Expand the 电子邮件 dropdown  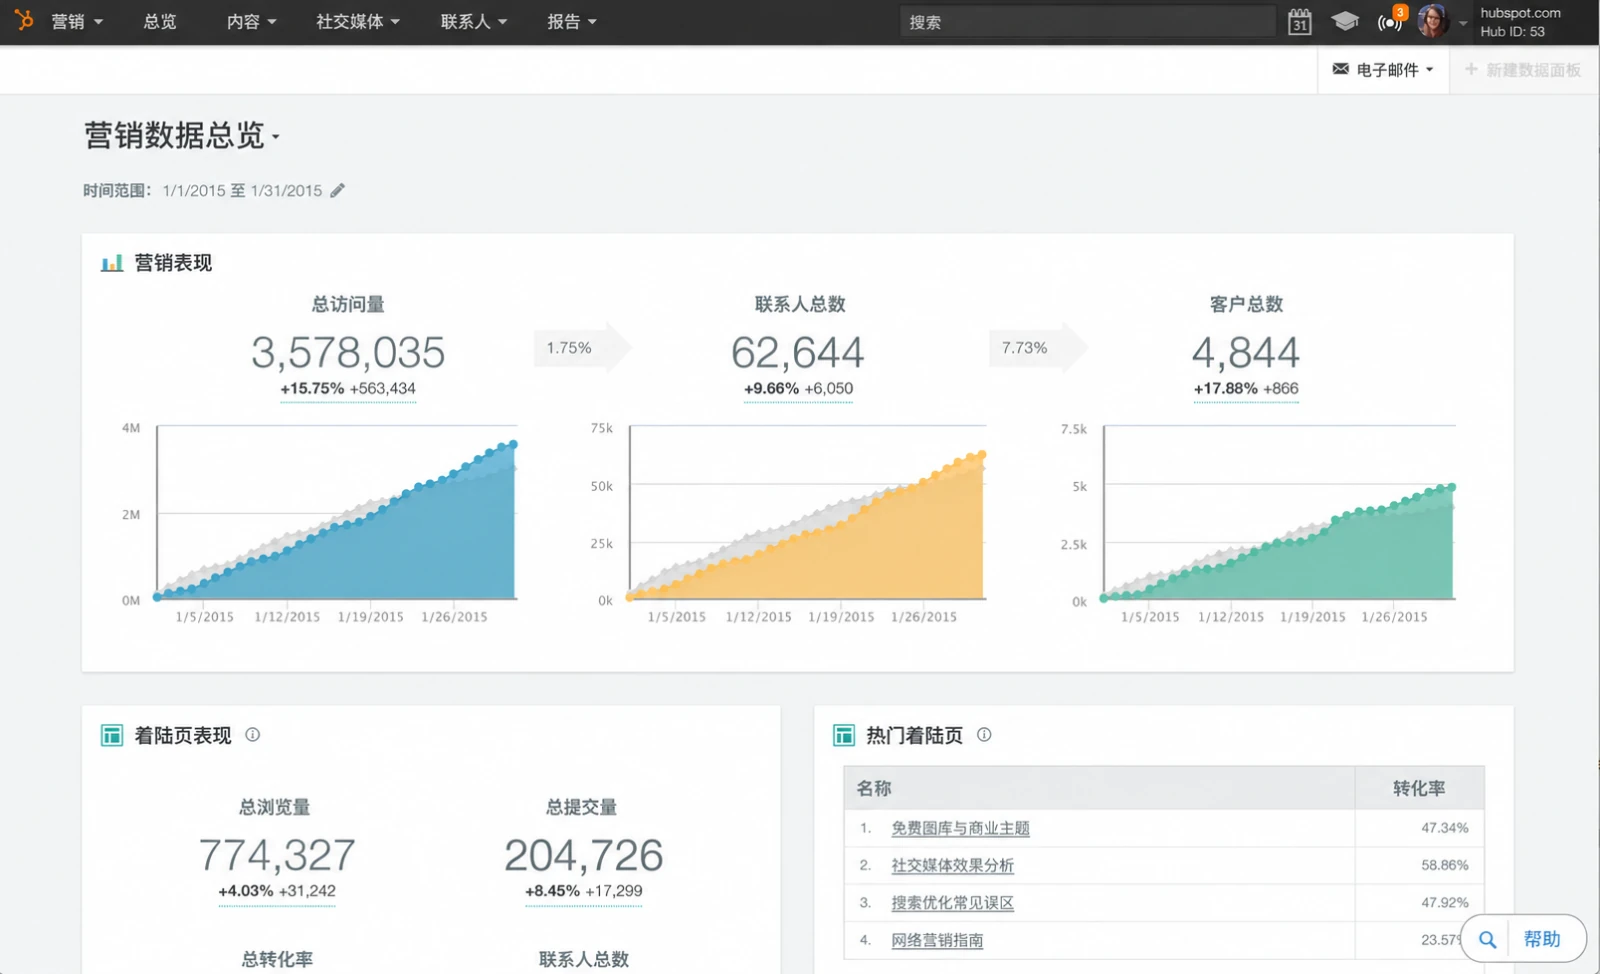(1384, 70)
